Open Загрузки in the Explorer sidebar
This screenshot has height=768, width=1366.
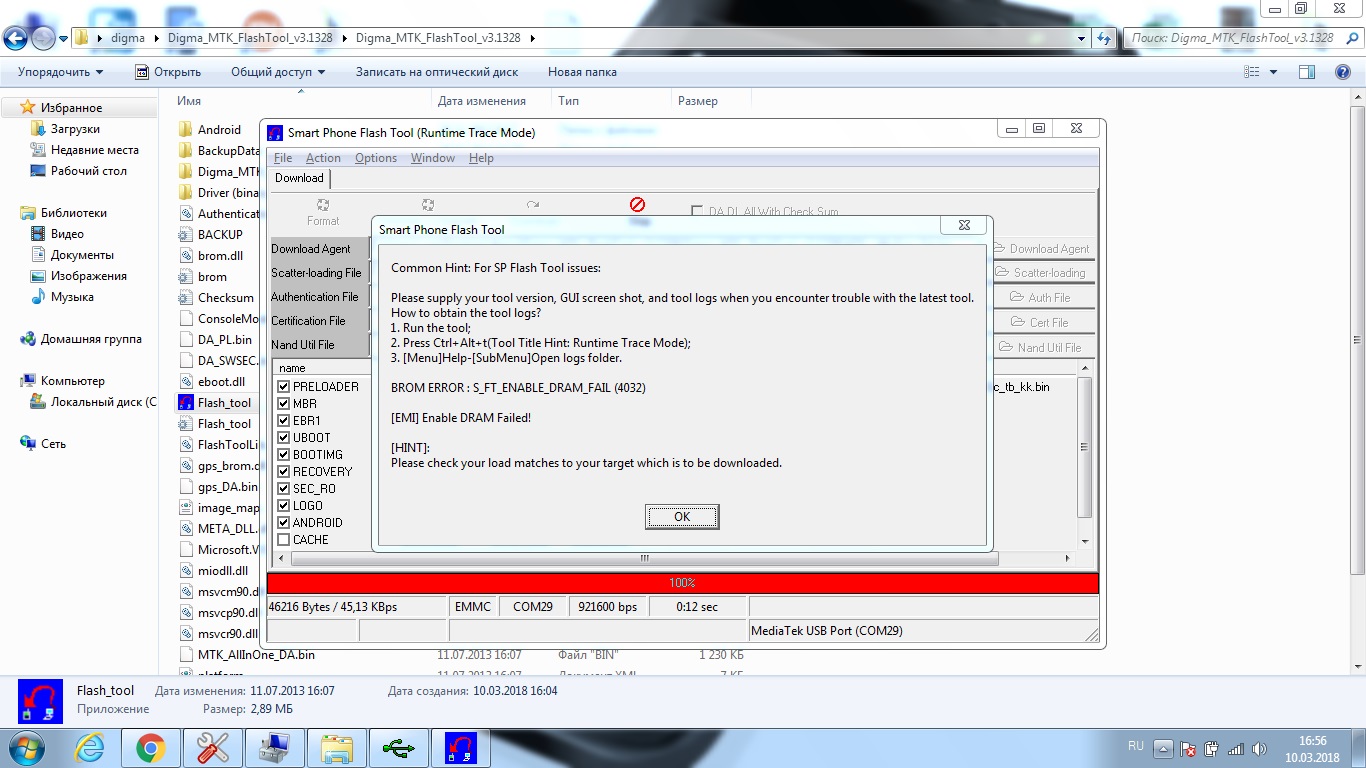tap(75, 129)
